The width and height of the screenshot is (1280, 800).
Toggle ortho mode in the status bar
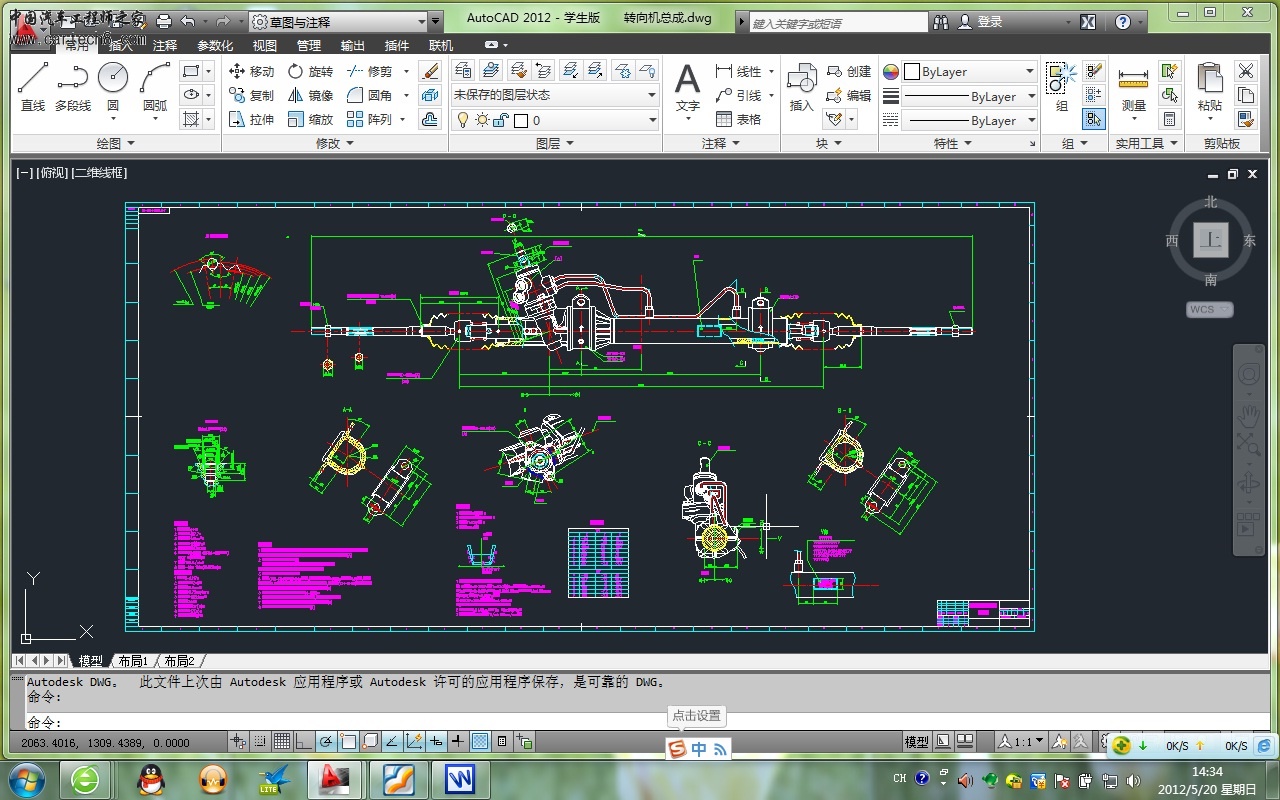(x=304, y=741)
